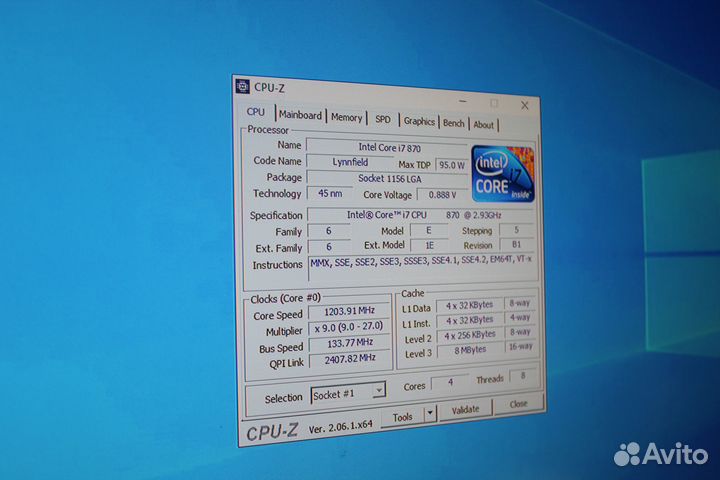The image size is (720, 480).
Task: Open the About tab
Action: [484, 124]
